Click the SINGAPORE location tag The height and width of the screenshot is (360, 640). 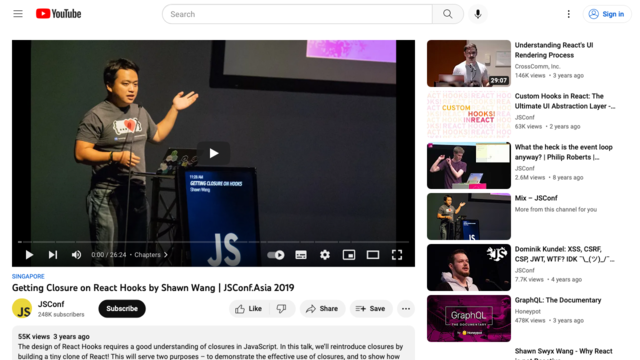(28, 276)
